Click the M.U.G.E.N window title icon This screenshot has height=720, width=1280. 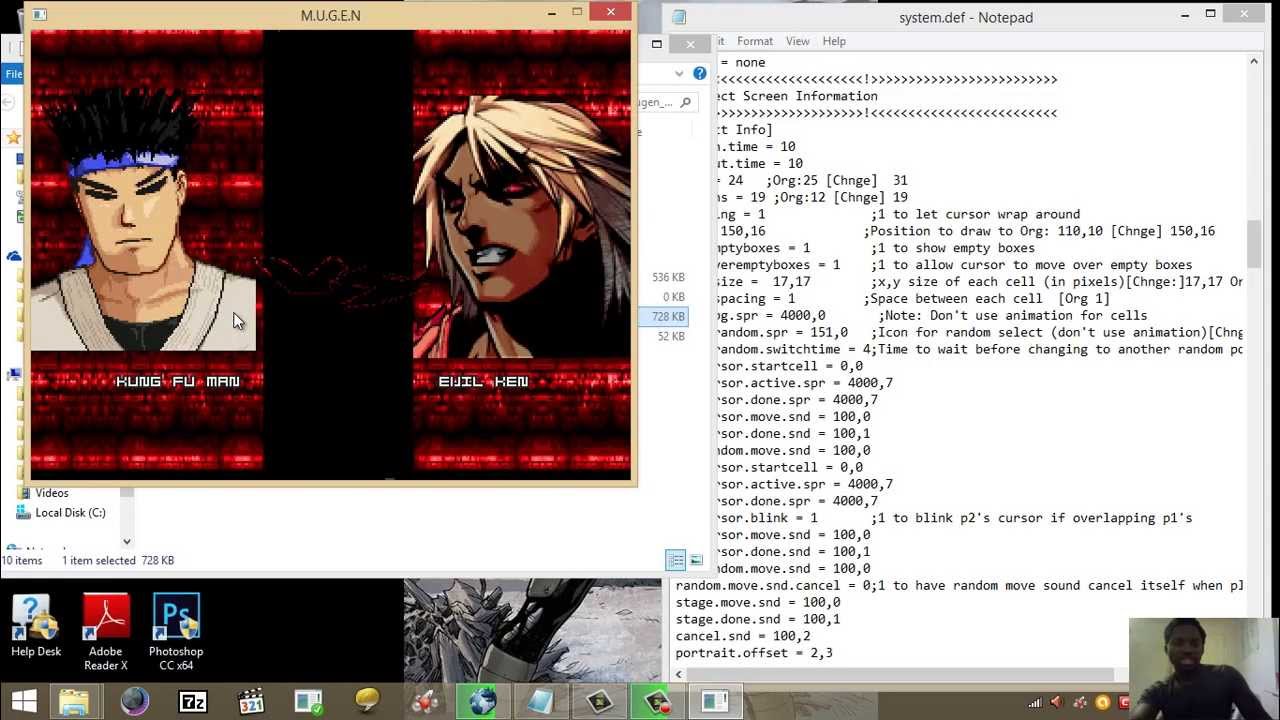tap(39, 15)
